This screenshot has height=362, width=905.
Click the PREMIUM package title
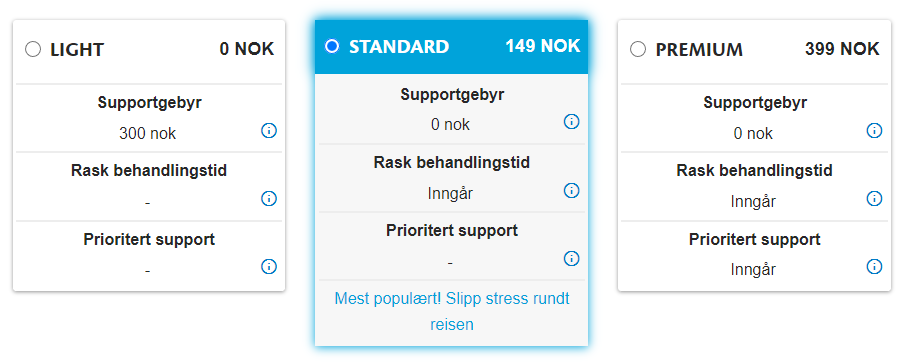pos(699,50)
